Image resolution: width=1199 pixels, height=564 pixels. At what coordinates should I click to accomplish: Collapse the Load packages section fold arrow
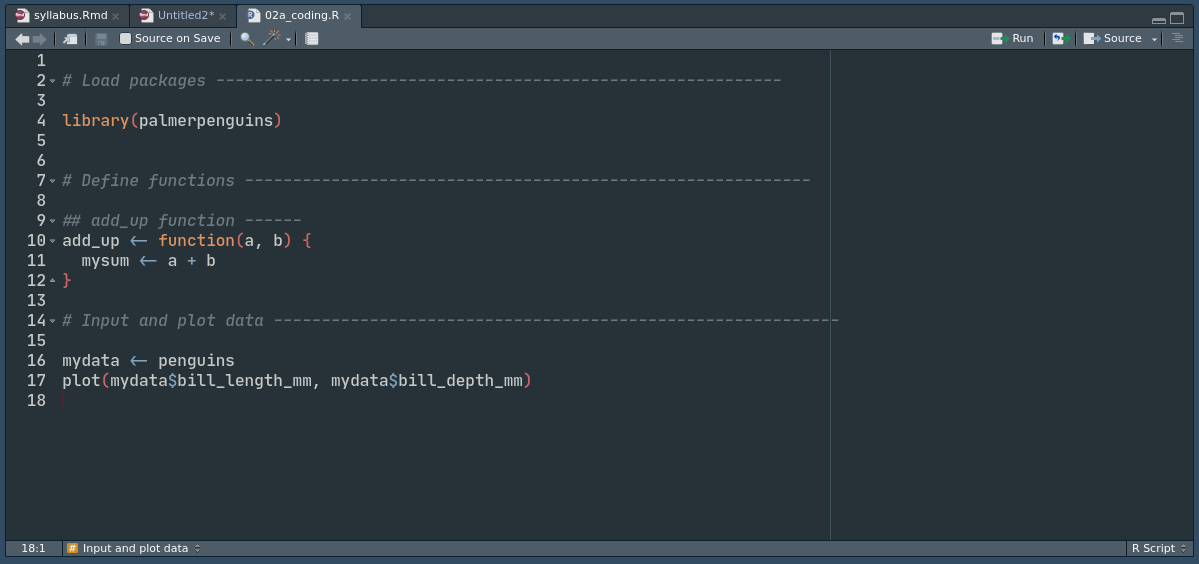pos(53,81)
